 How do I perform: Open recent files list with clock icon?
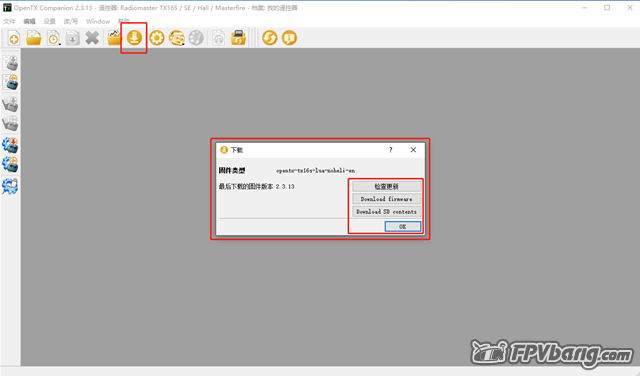[53, 38]
